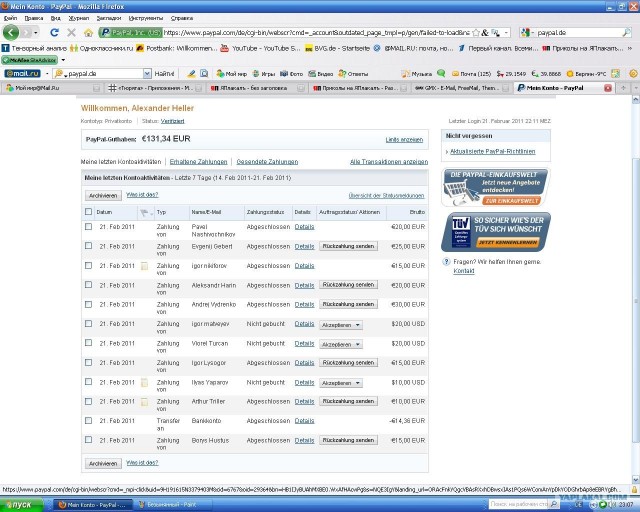This screenshot has width=640, height=512.
Task: Open Игры toolbar shortcut
Action: point(264,74)
